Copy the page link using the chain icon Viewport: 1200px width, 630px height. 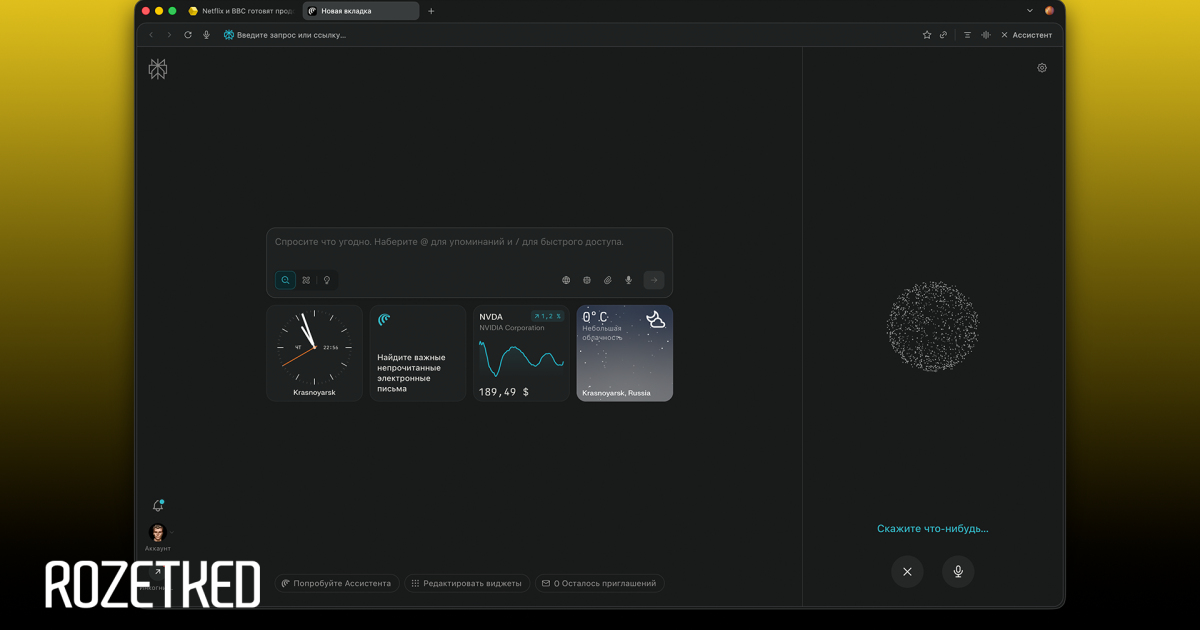point(943,35)
